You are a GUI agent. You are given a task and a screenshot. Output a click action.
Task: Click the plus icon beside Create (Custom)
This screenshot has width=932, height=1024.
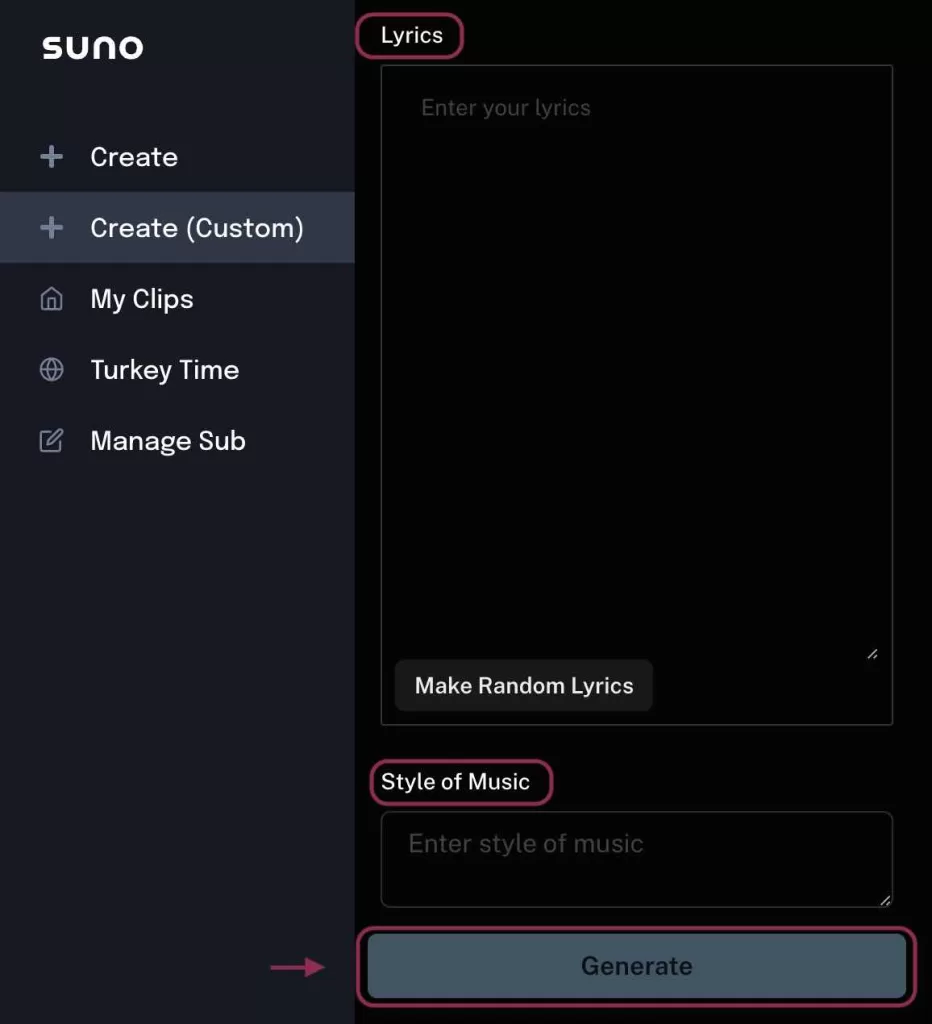click(52, 228)
